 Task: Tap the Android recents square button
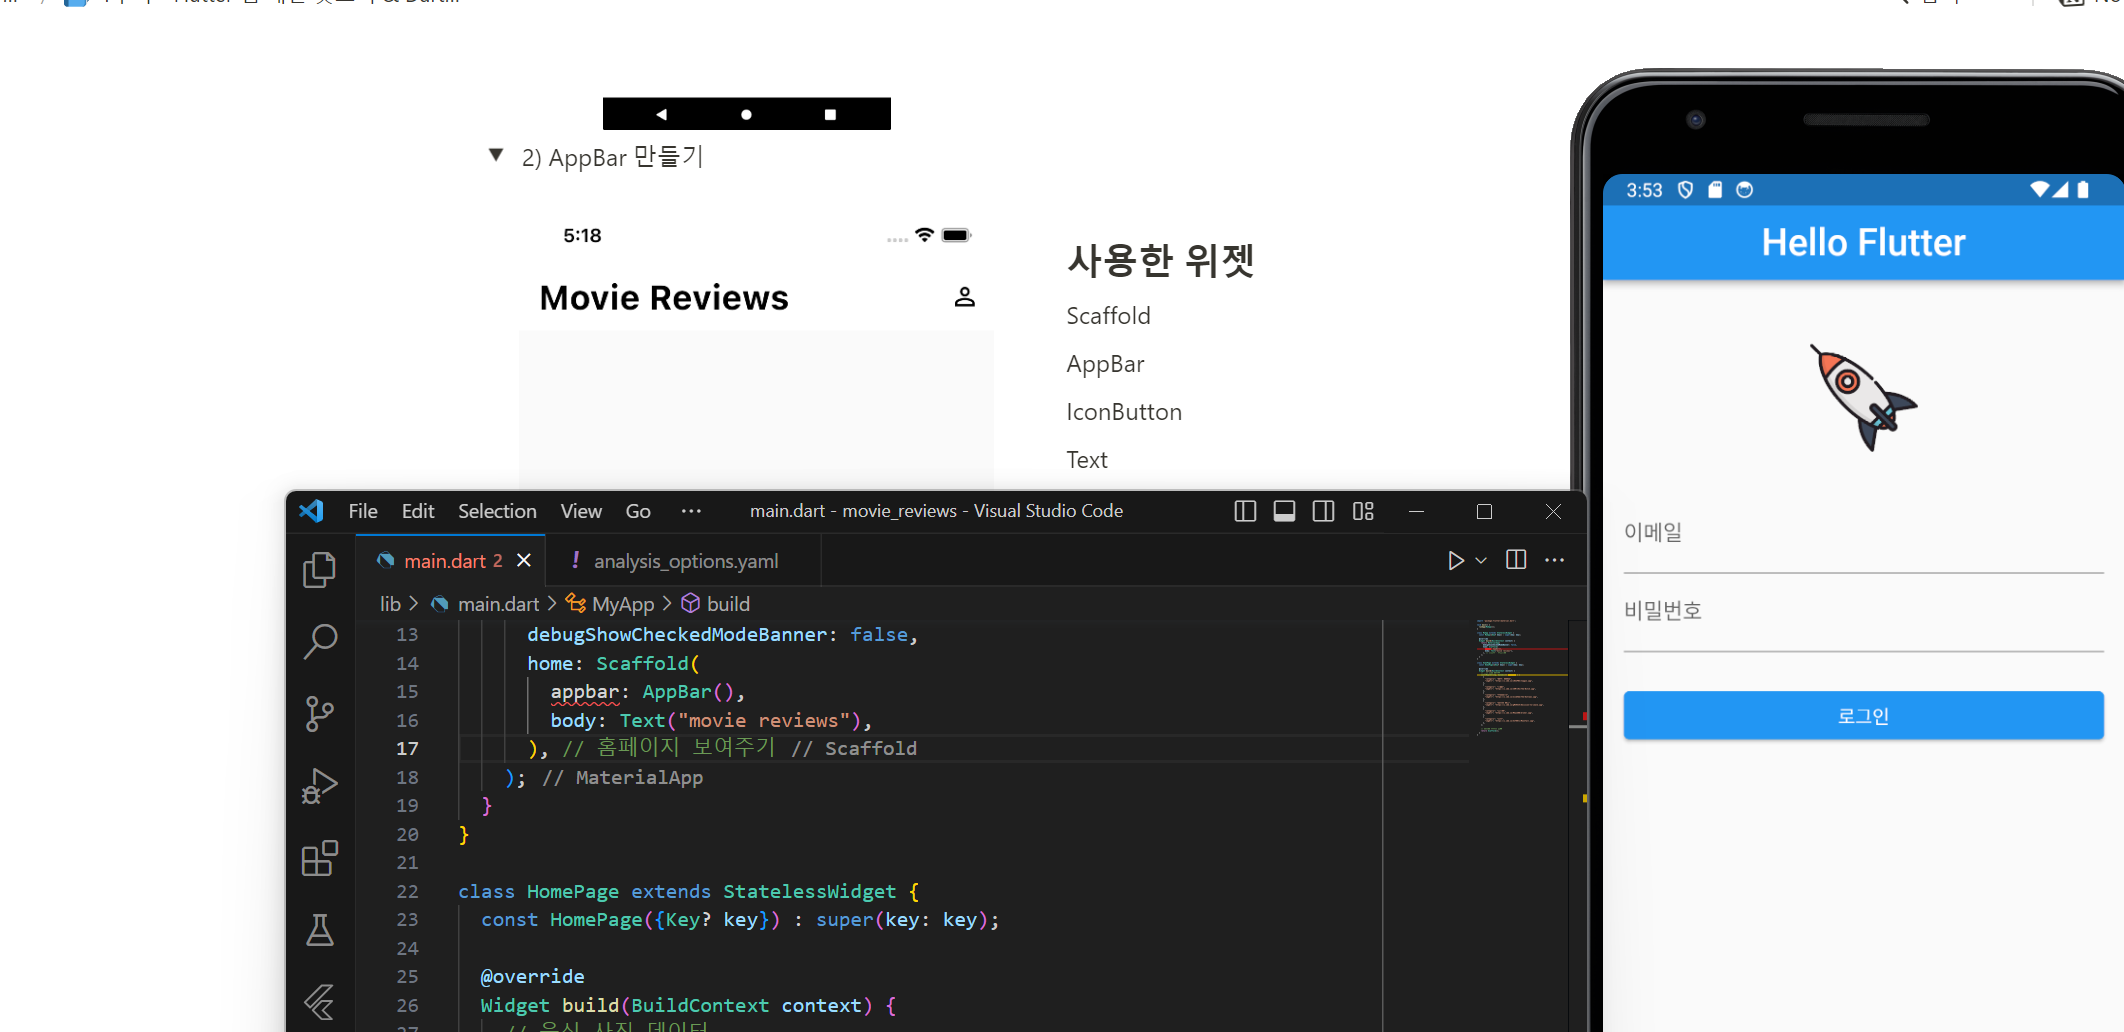coord(830,114)
